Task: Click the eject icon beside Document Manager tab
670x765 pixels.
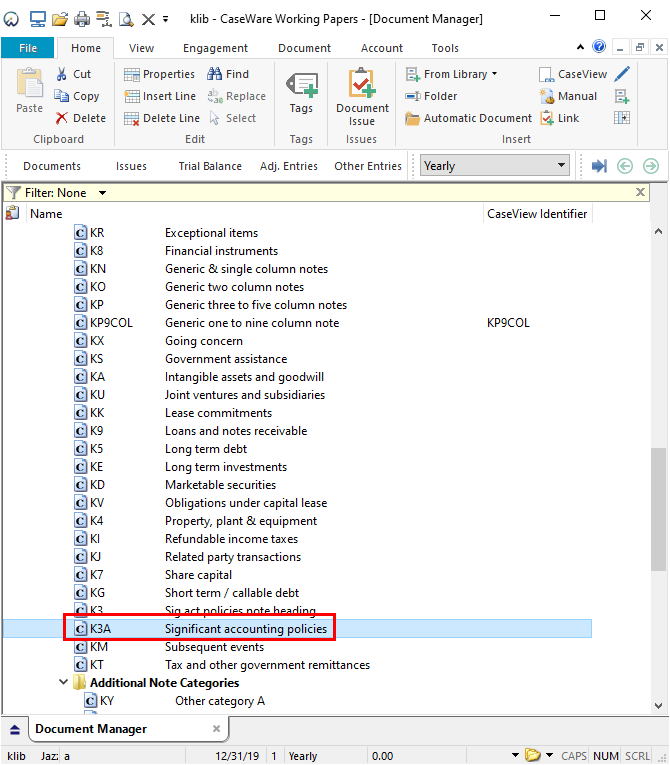Action: (15, 730)
